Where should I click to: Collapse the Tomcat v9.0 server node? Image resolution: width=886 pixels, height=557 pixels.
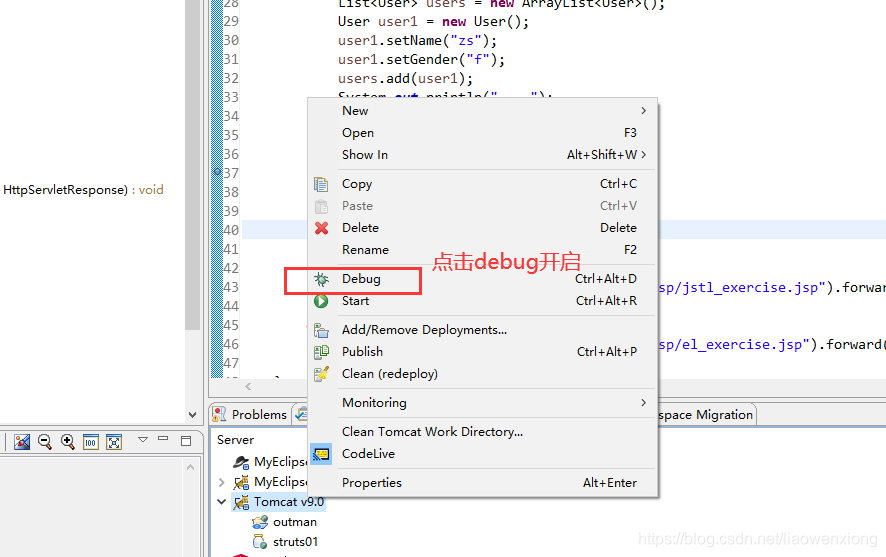click(222, 502)
